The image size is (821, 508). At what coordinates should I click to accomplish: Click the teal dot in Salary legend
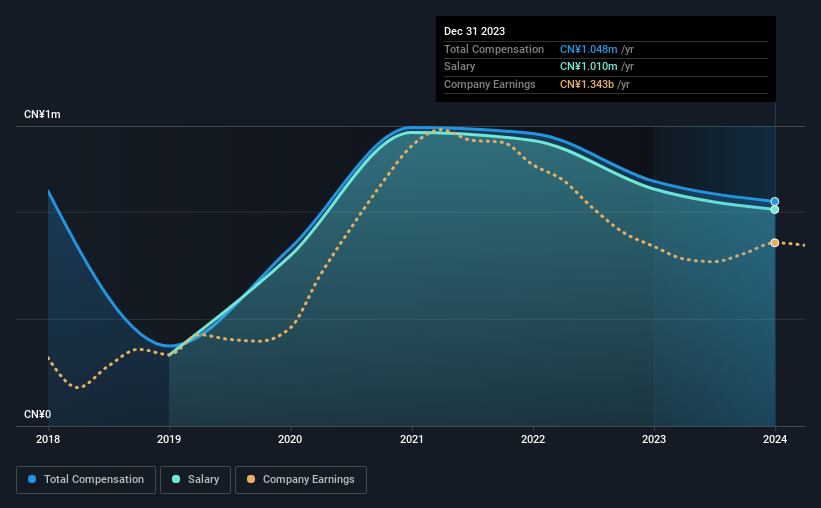[176, 479]
